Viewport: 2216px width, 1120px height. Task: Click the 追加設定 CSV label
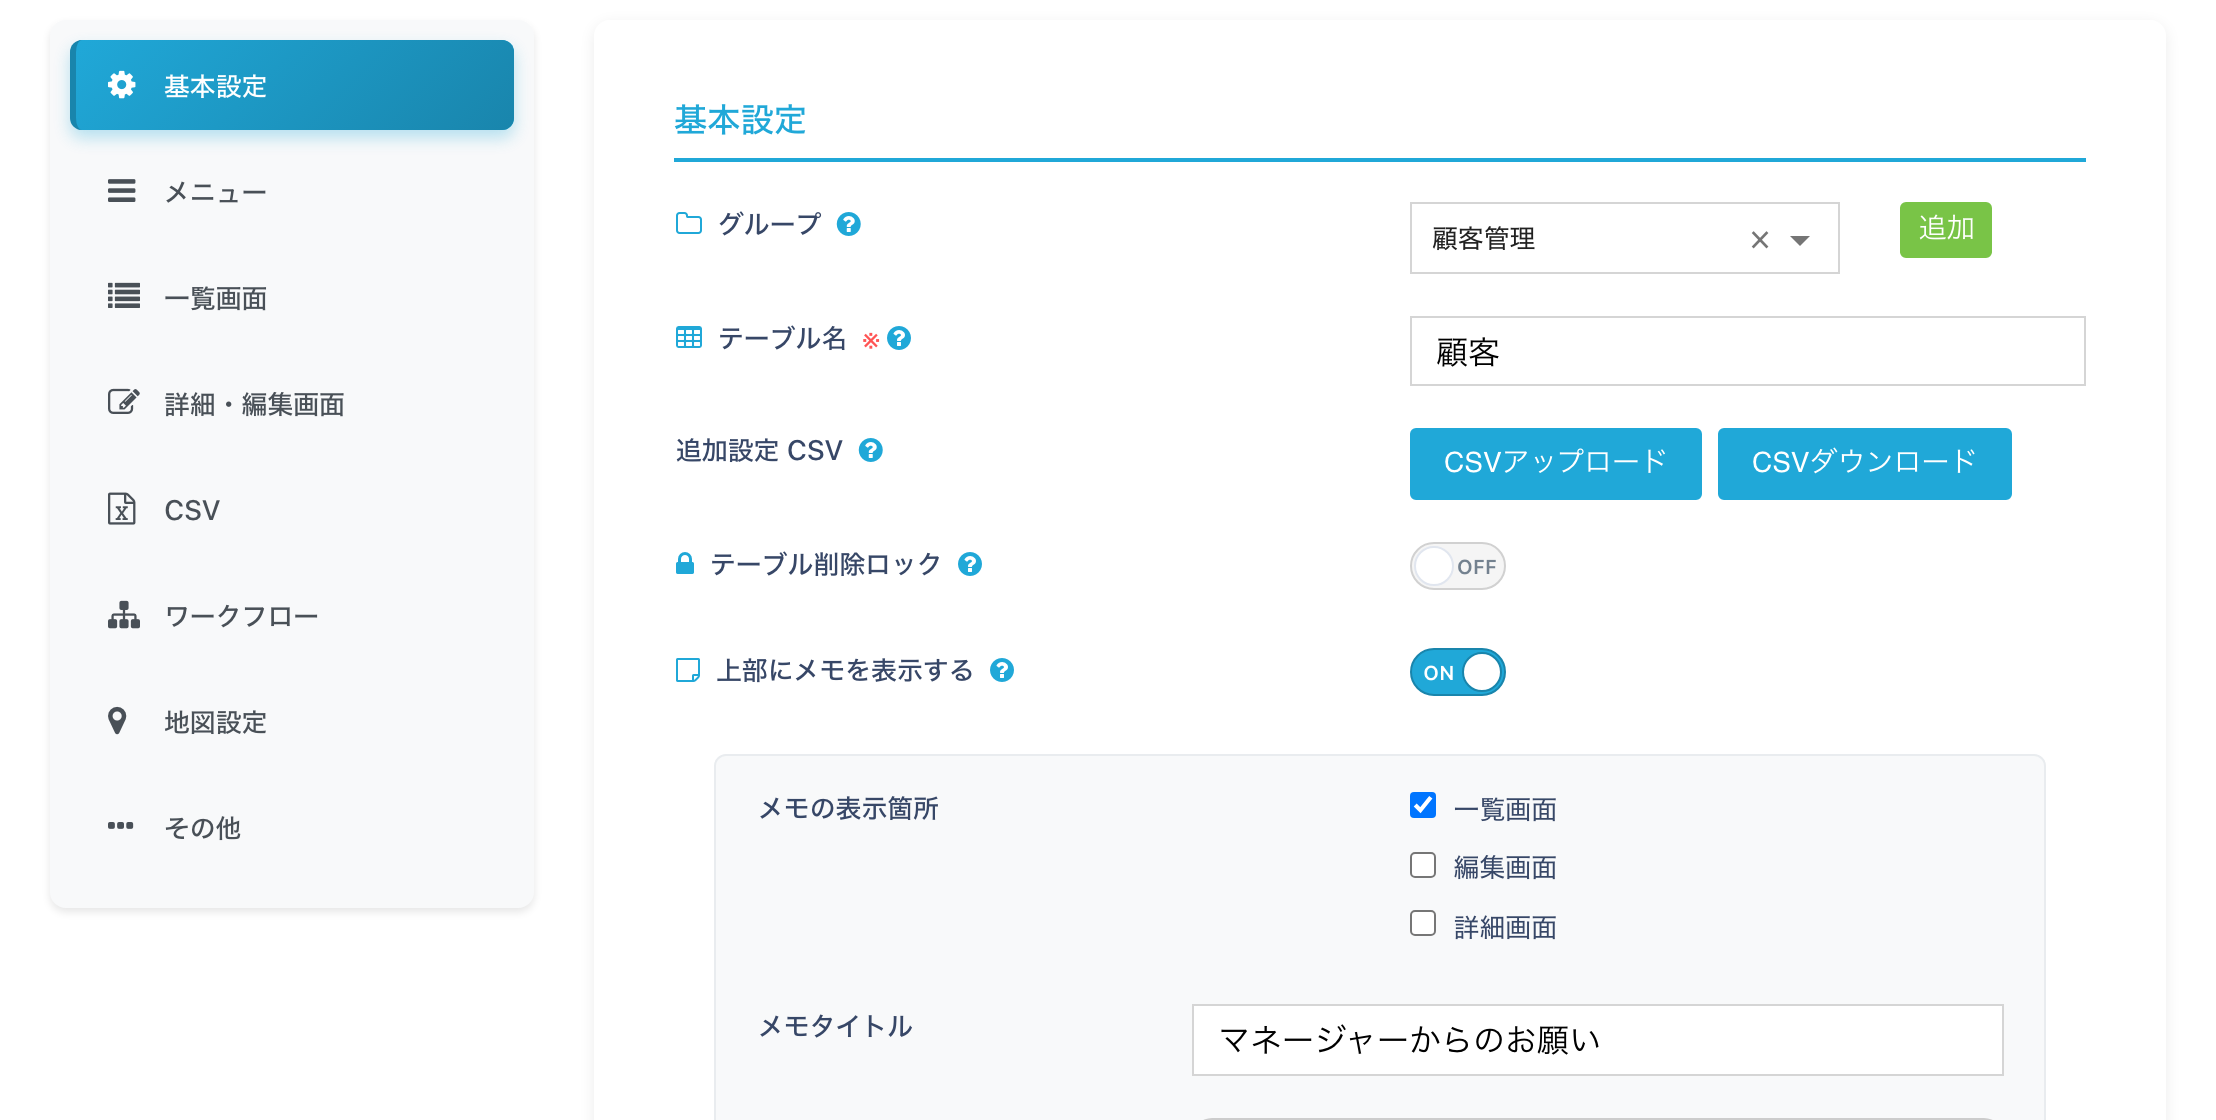[759, 450]
